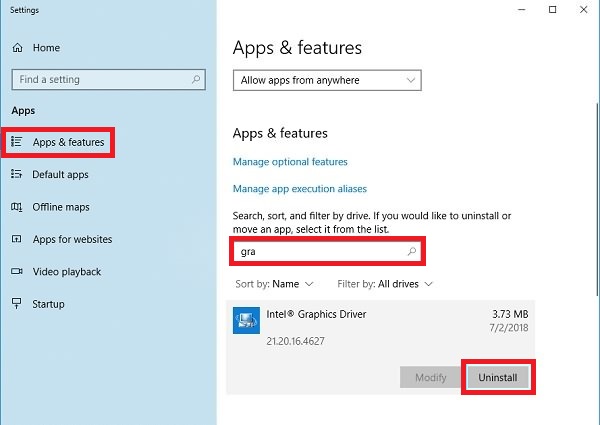The image size is (600, 425).
Task: Expand the Filter by All drives dropdown
Action: coord(385,284)
